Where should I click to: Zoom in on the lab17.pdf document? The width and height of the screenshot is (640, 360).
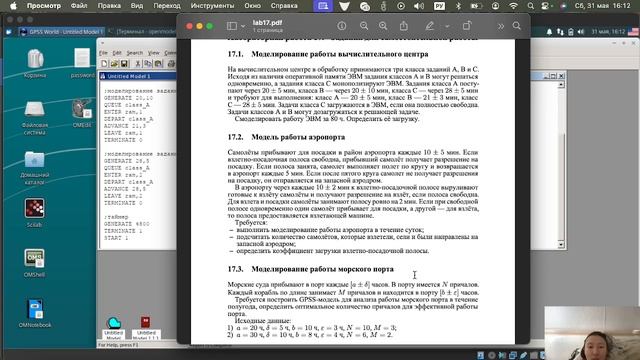tap(383, 26)
